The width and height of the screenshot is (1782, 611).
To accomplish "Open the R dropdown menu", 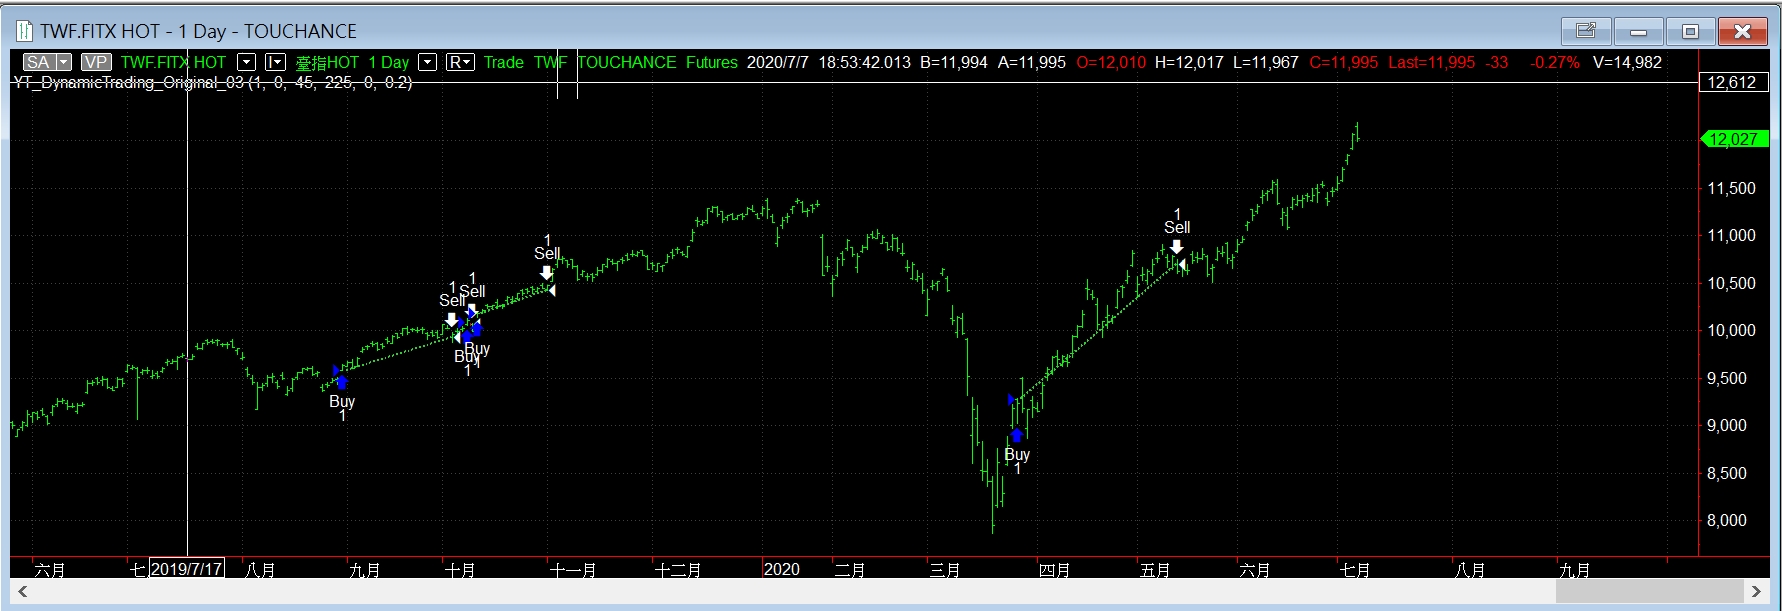I will click(460, 62).
